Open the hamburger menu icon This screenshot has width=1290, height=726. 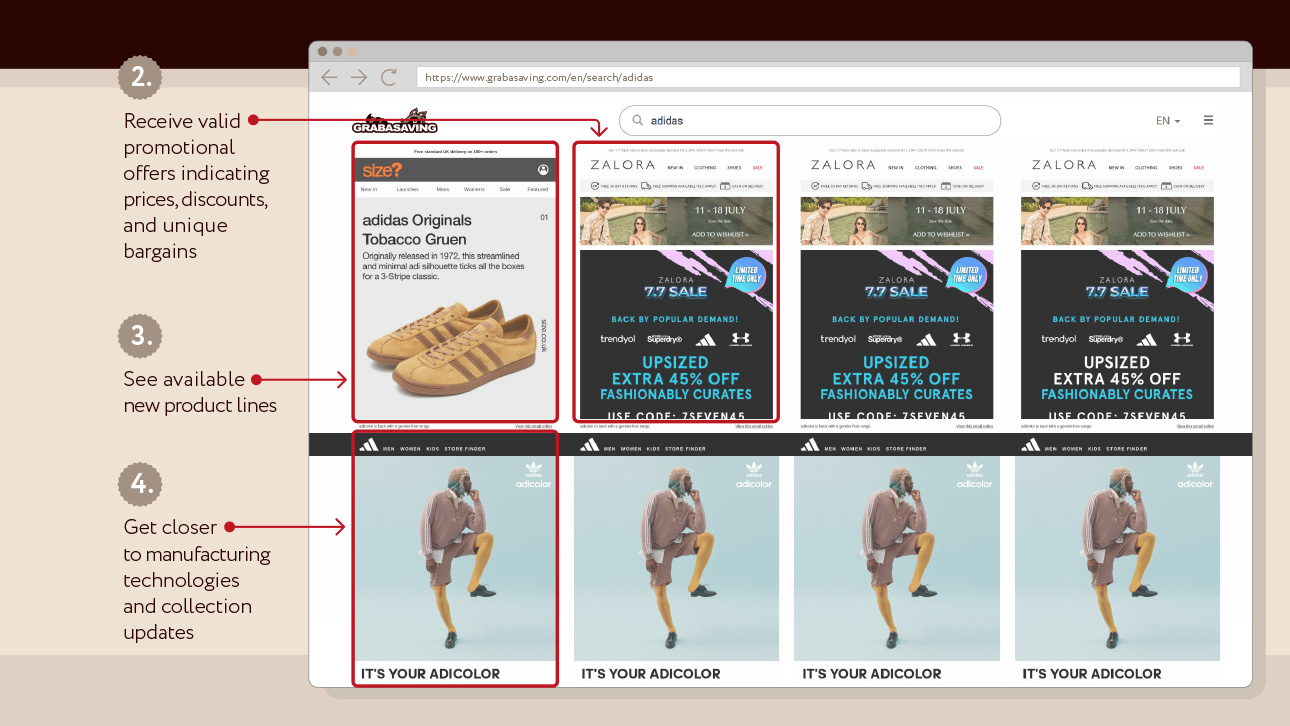(x=1208, y=120)
